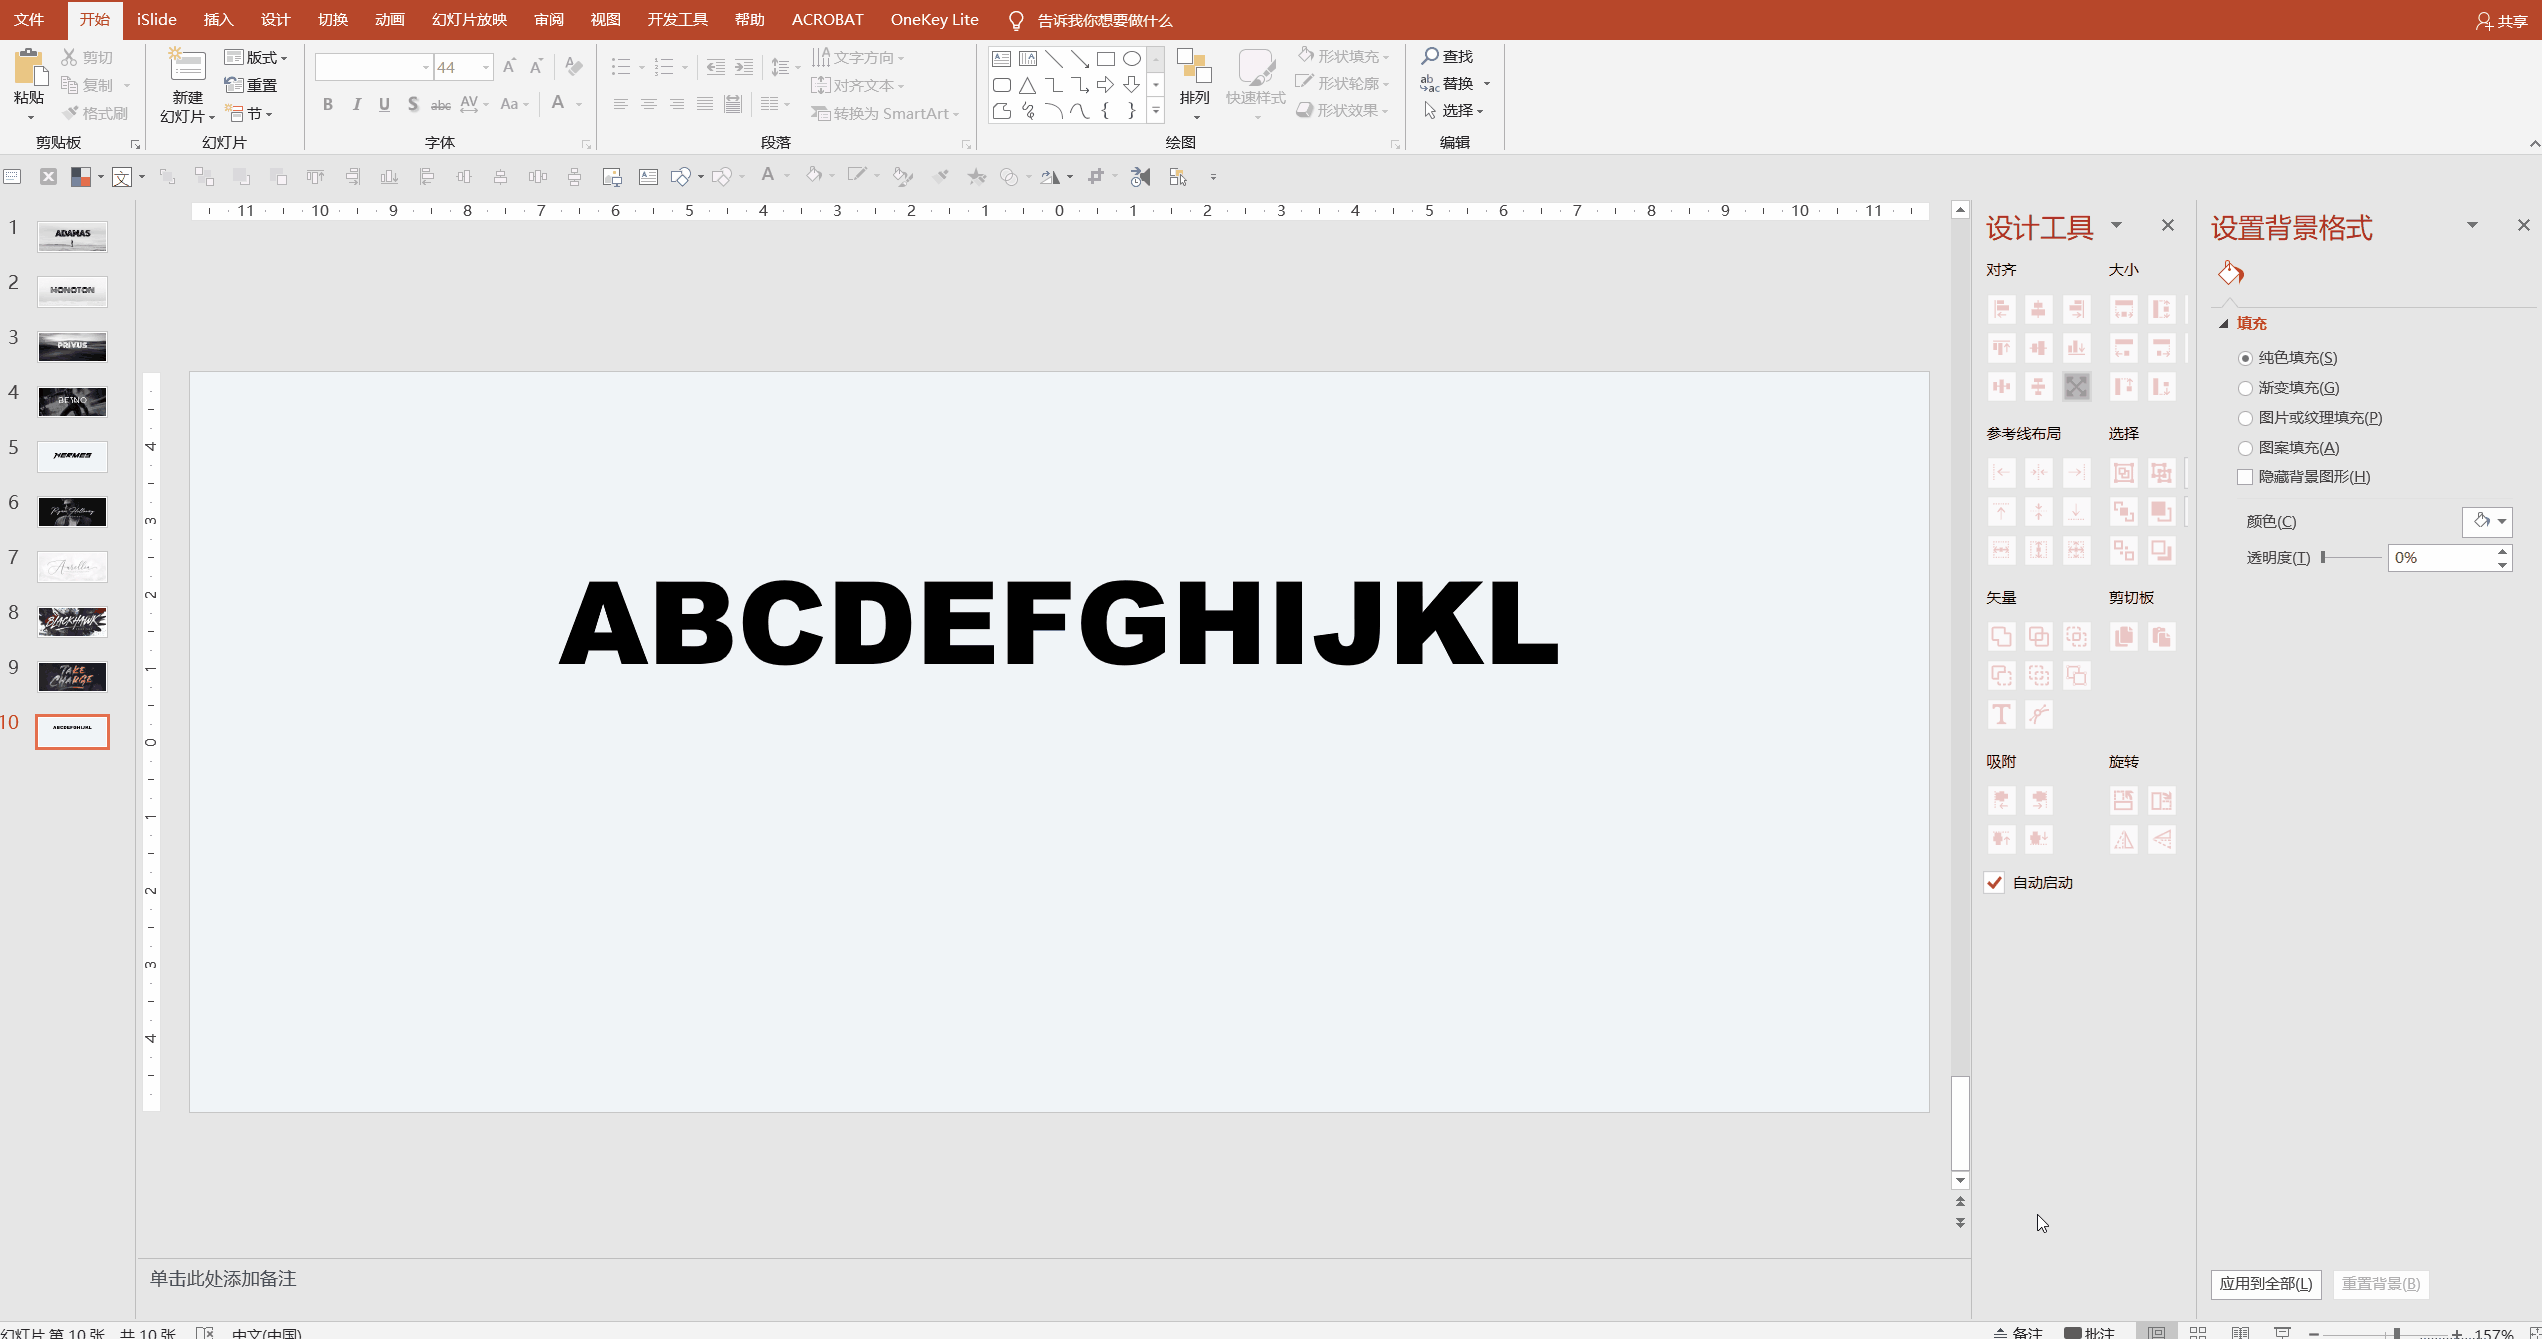Viewport: 2542px width, 1339px height.
Task: Click the Reset (重置) slide button
Action: coord(252,85)
